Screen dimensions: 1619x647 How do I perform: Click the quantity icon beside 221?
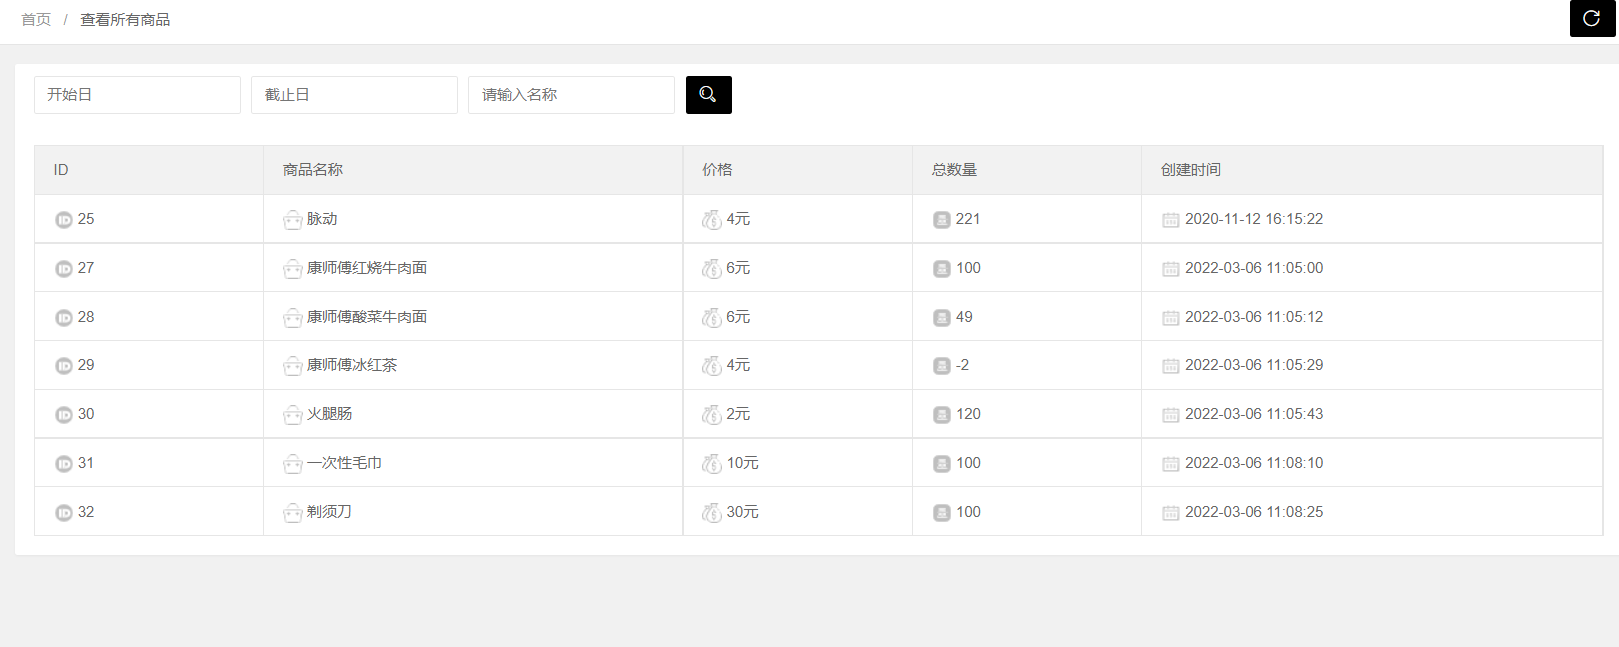click(942, 220)
